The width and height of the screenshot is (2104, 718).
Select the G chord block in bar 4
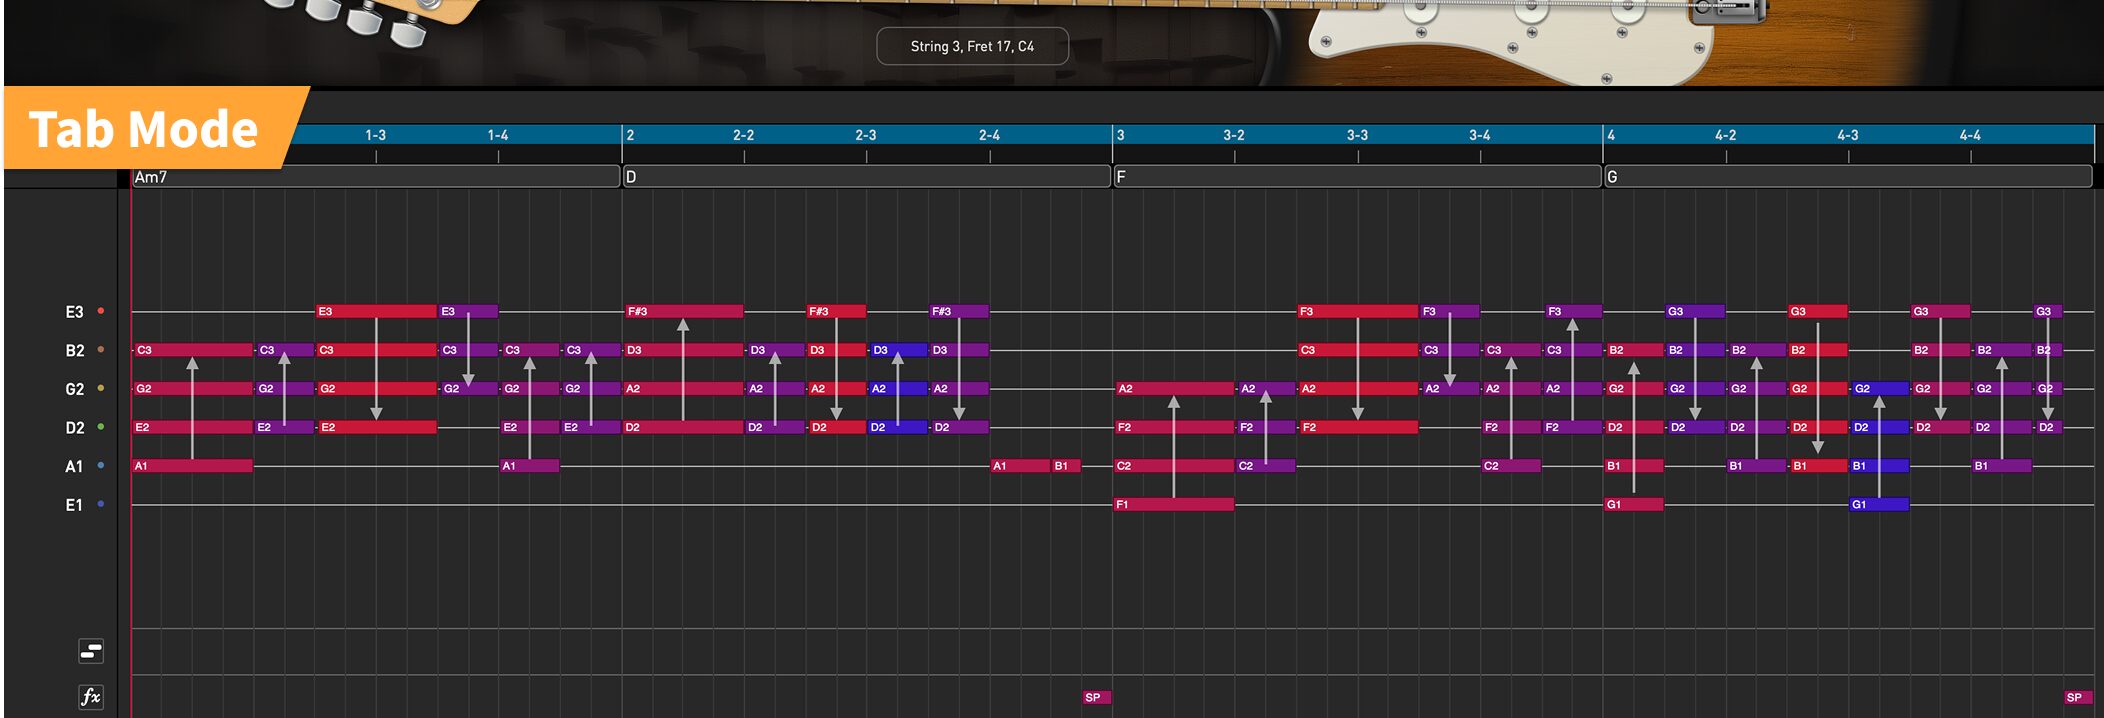[1847, 177]
